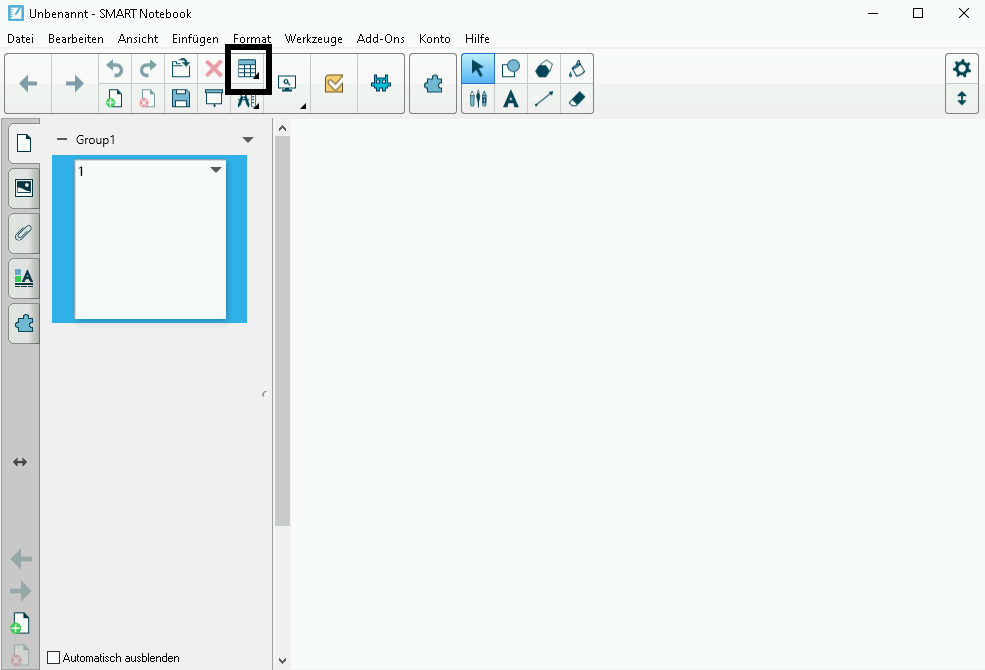Open the Attachments paperclip tab
Viewport: 985px width, 670px height.
tap(23, 233)
